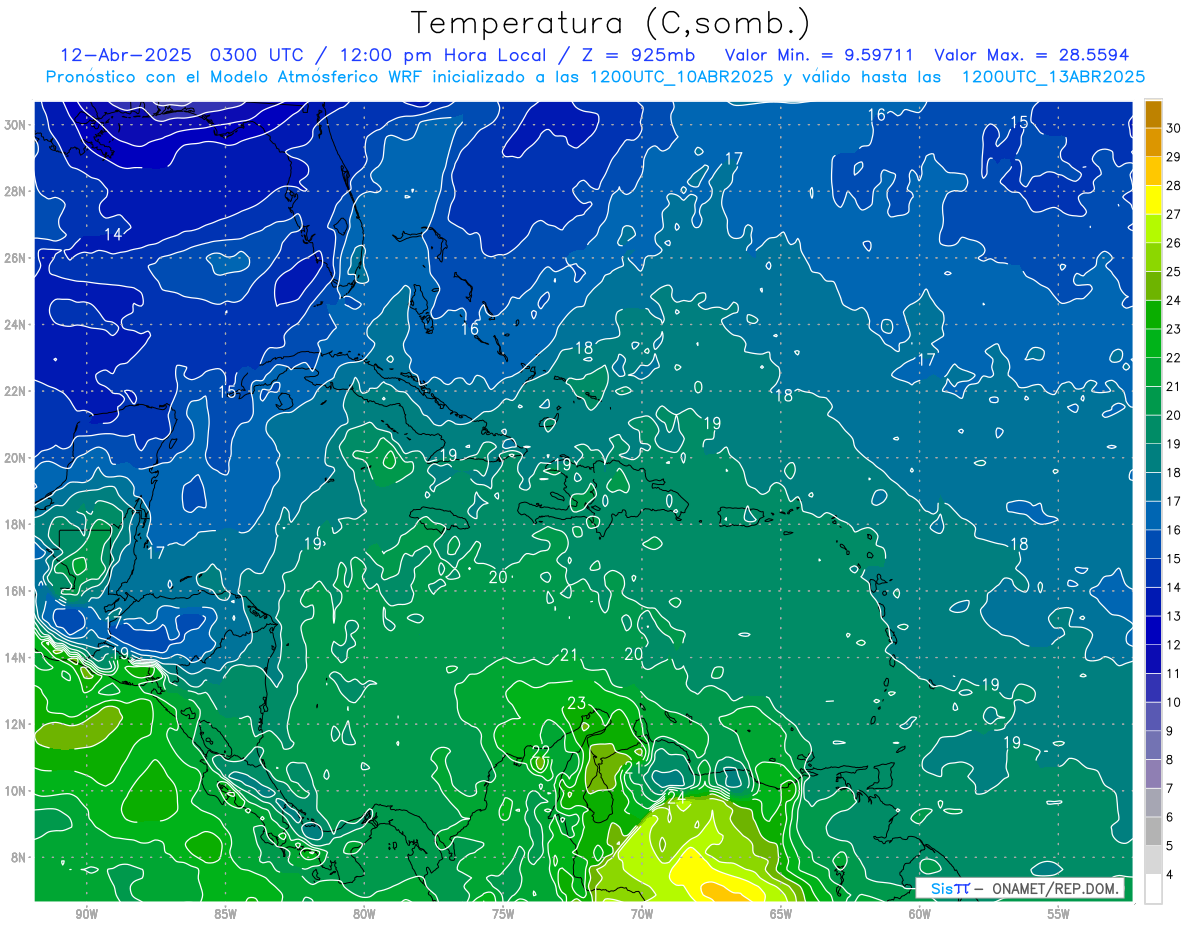Image resolution: width=1200 pixels, height=927 pixels.
Task: Click the 80W longitude axis label
Action: (x=364, y=914)
